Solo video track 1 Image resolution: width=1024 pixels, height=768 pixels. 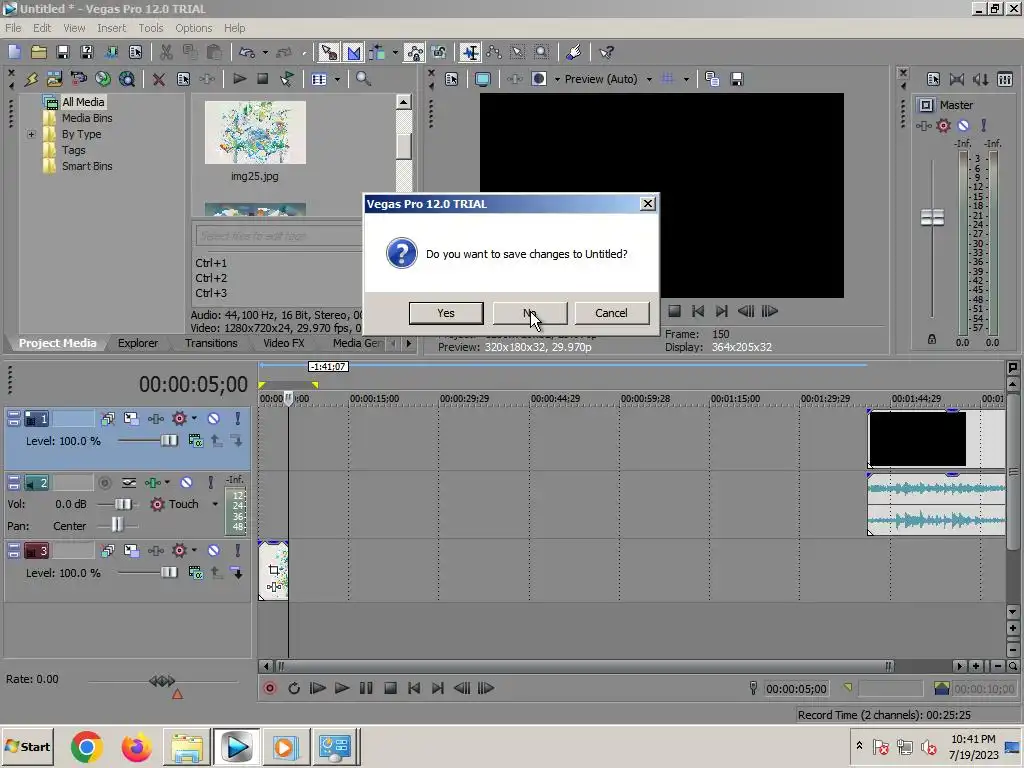coord(237,418)
